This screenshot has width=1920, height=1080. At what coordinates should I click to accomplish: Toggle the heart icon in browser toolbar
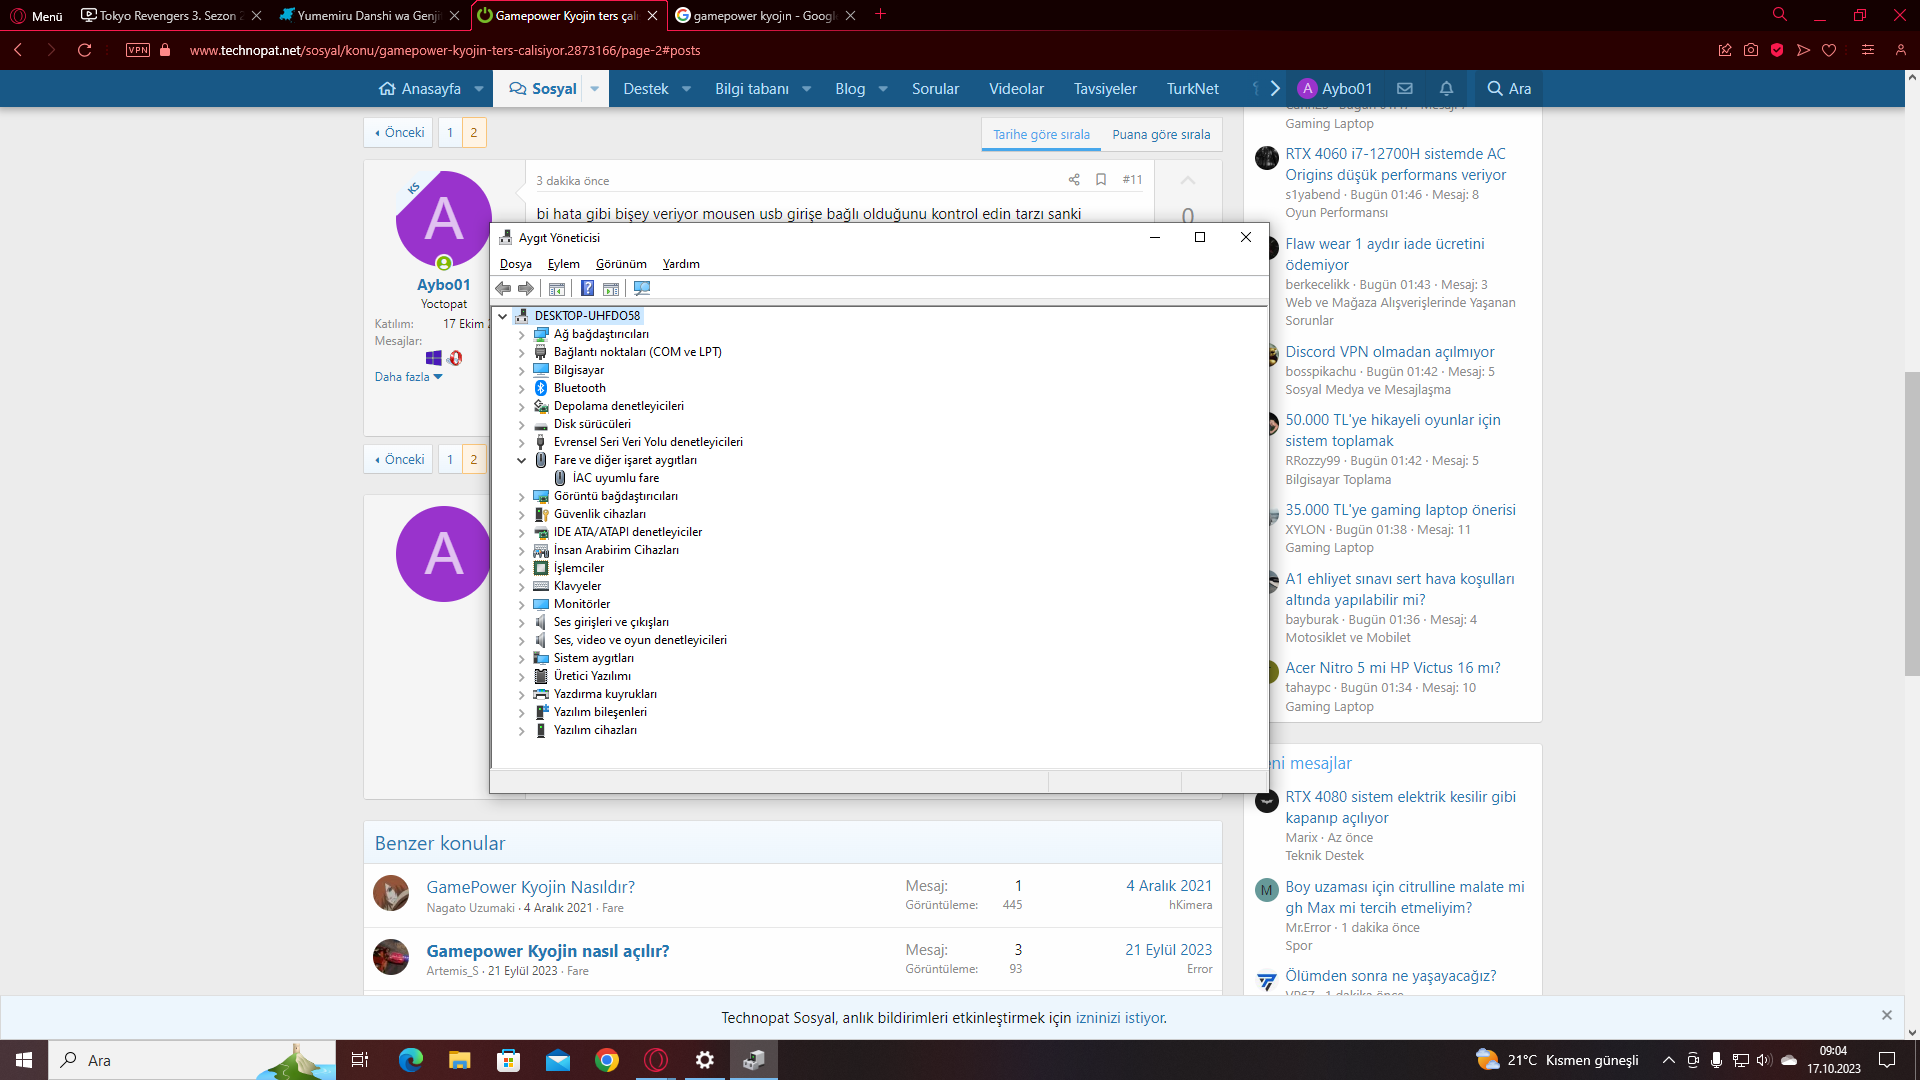pyautogui.click(x=1831, y=50)
